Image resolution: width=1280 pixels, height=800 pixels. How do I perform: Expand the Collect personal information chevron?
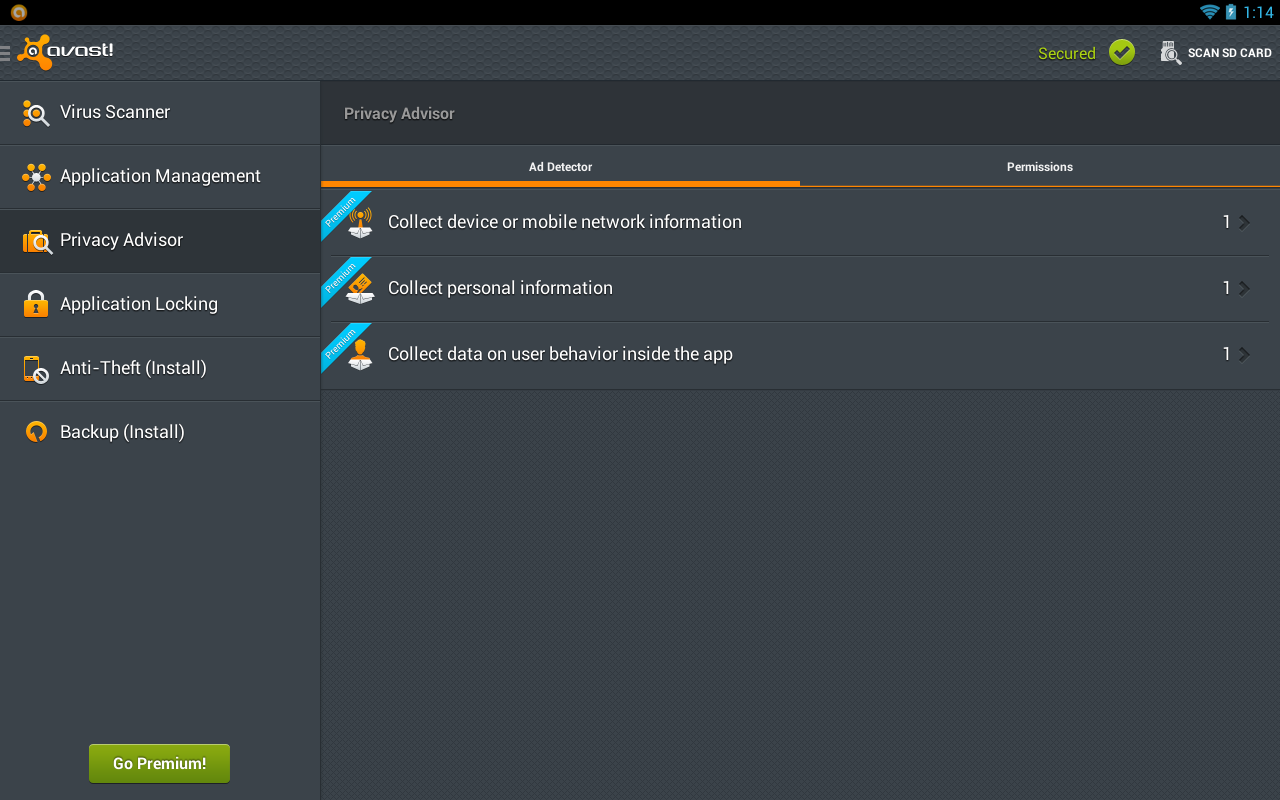[x=1244, y=288]
